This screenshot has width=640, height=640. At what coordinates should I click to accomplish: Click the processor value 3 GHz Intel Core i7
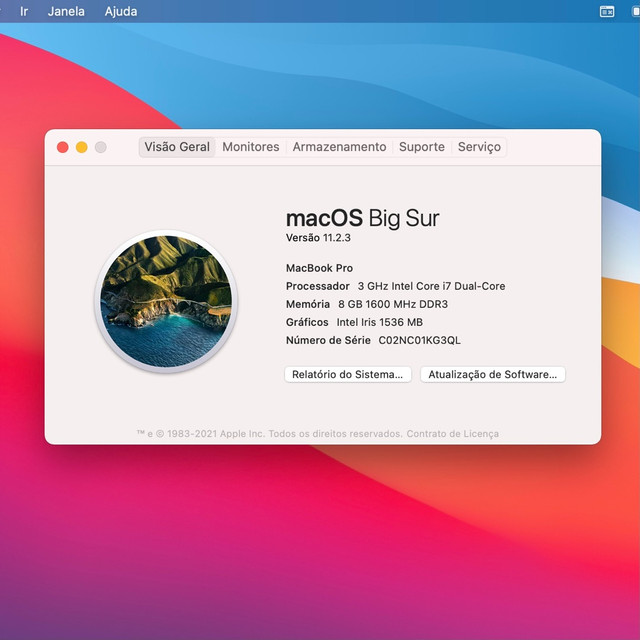431,286
